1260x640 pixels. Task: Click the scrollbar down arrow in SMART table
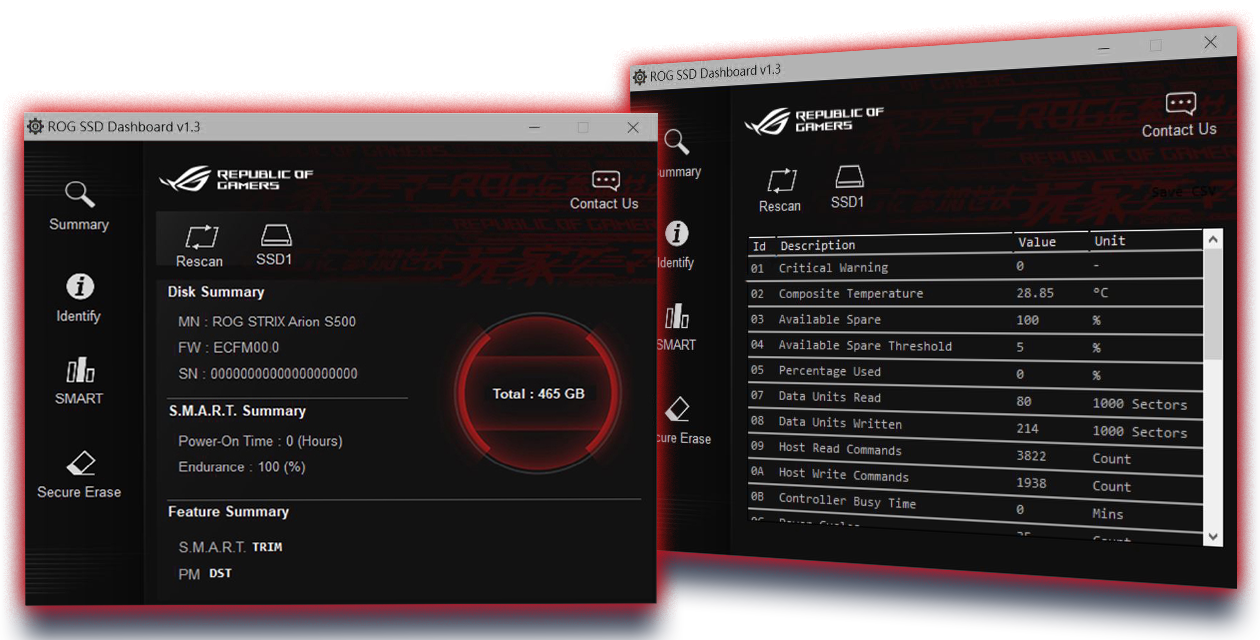(x=1213, y=536)
